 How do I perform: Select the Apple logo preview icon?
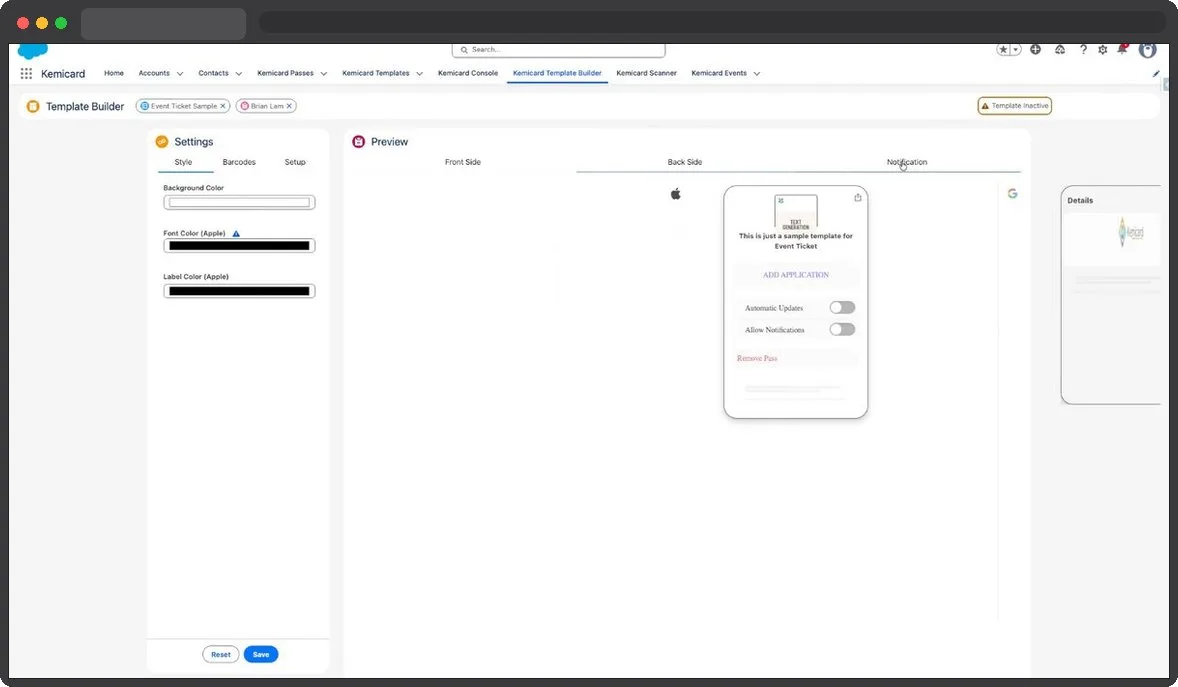[675, 194]
